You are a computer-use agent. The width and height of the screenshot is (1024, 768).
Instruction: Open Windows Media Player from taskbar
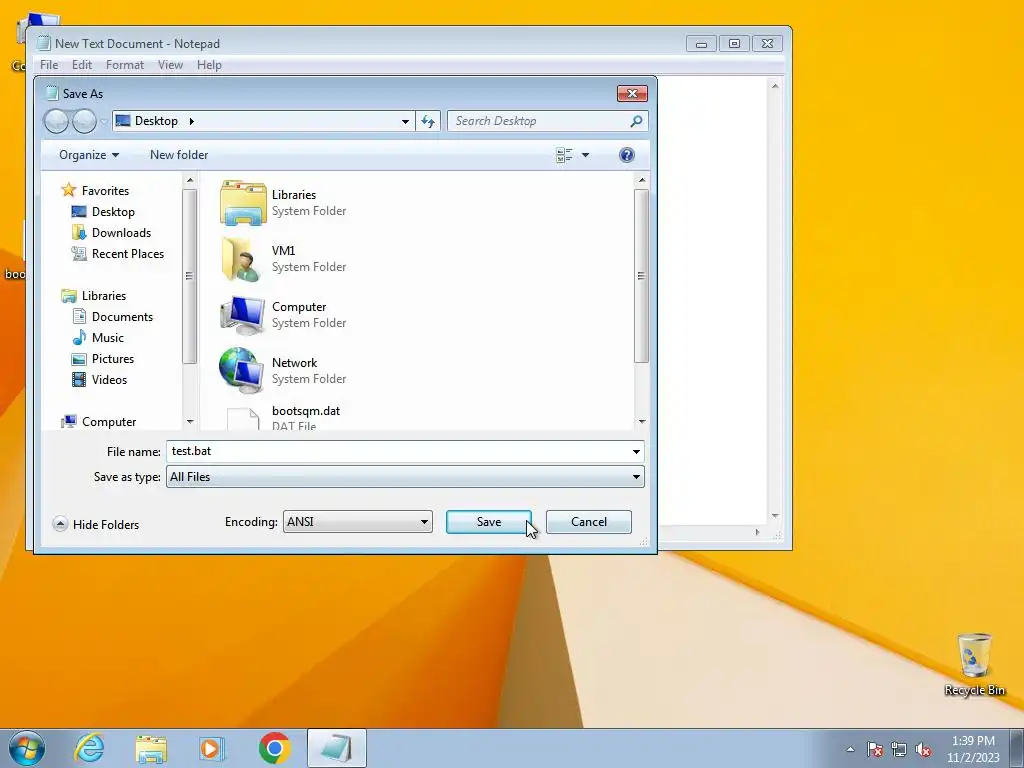click(x=212, y=748)
